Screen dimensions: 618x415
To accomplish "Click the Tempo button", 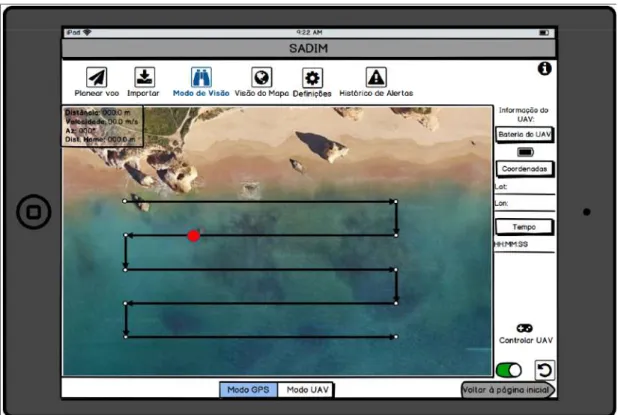I will click(x=524, y=227).
